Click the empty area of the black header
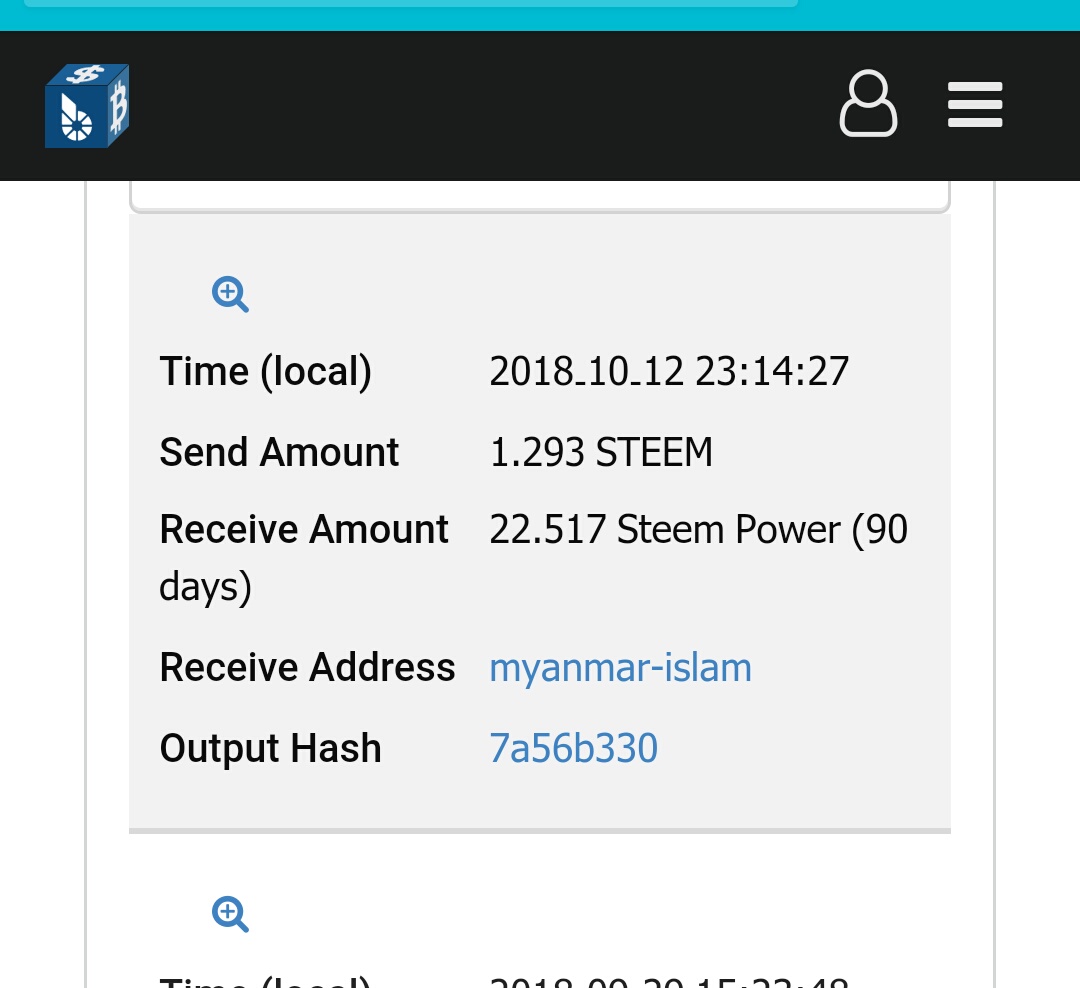This screenshot has width=1080, height=988. pyautogui.click(x=482, y=105)
